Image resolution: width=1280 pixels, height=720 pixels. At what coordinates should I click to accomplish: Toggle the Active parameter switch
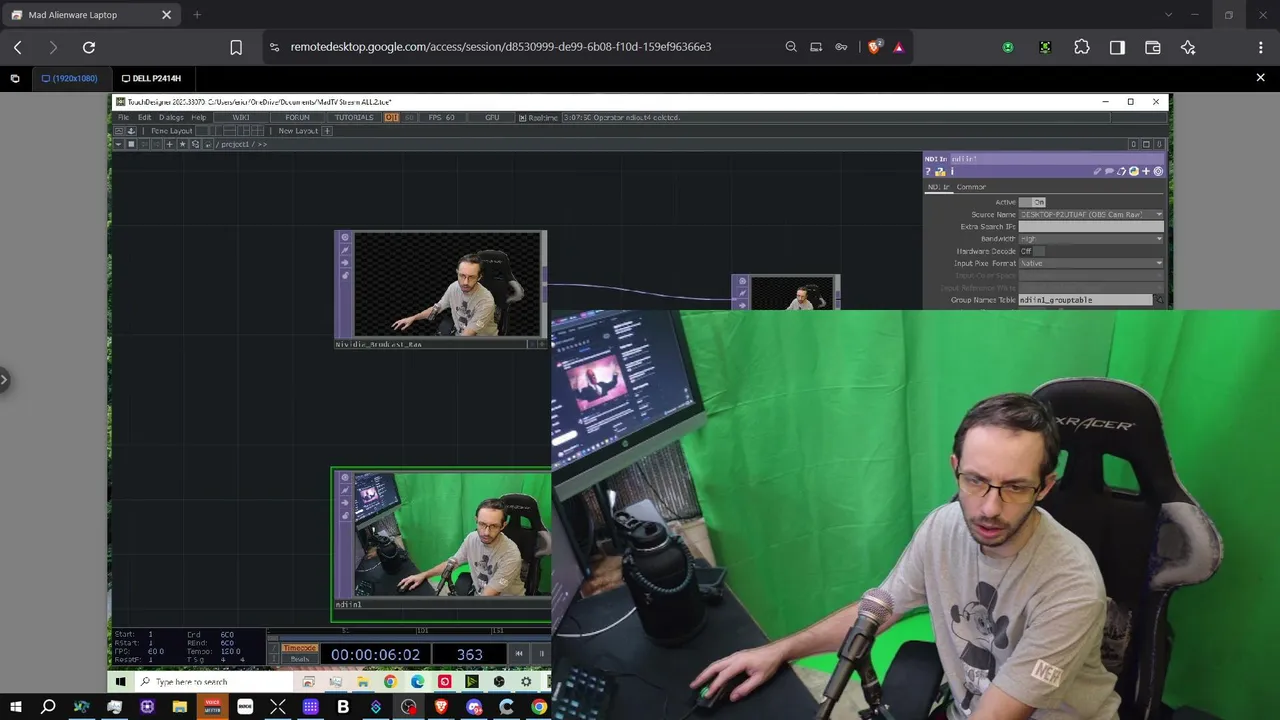point(1032,202)
